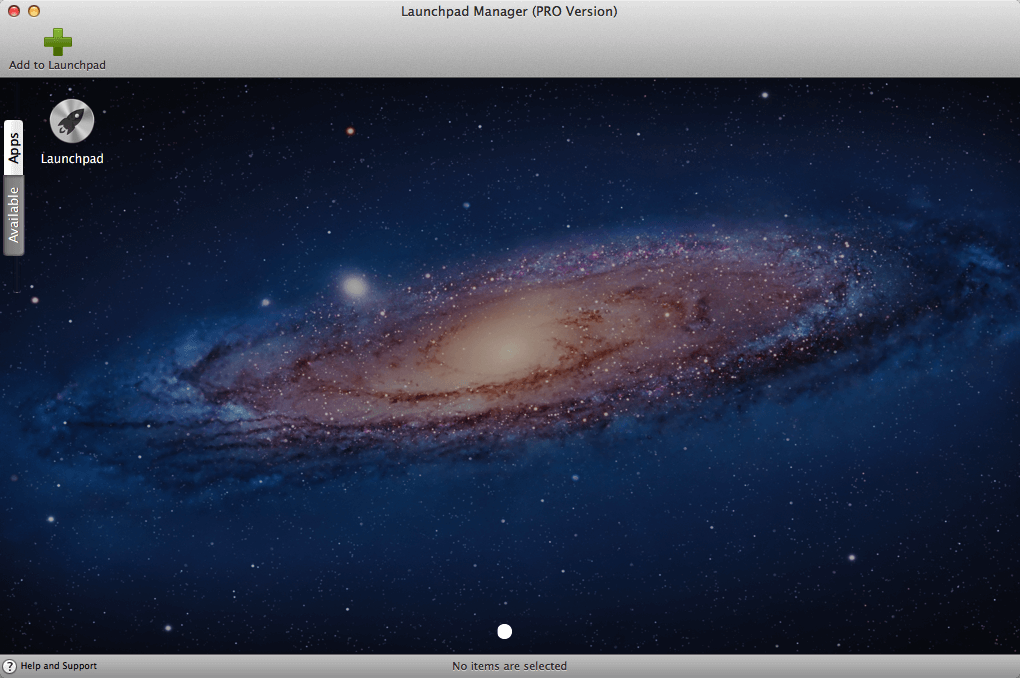Minimize window with the yellow button
Screen dimensions: 1020x678
pyautogui.click(x=34, y=11)
